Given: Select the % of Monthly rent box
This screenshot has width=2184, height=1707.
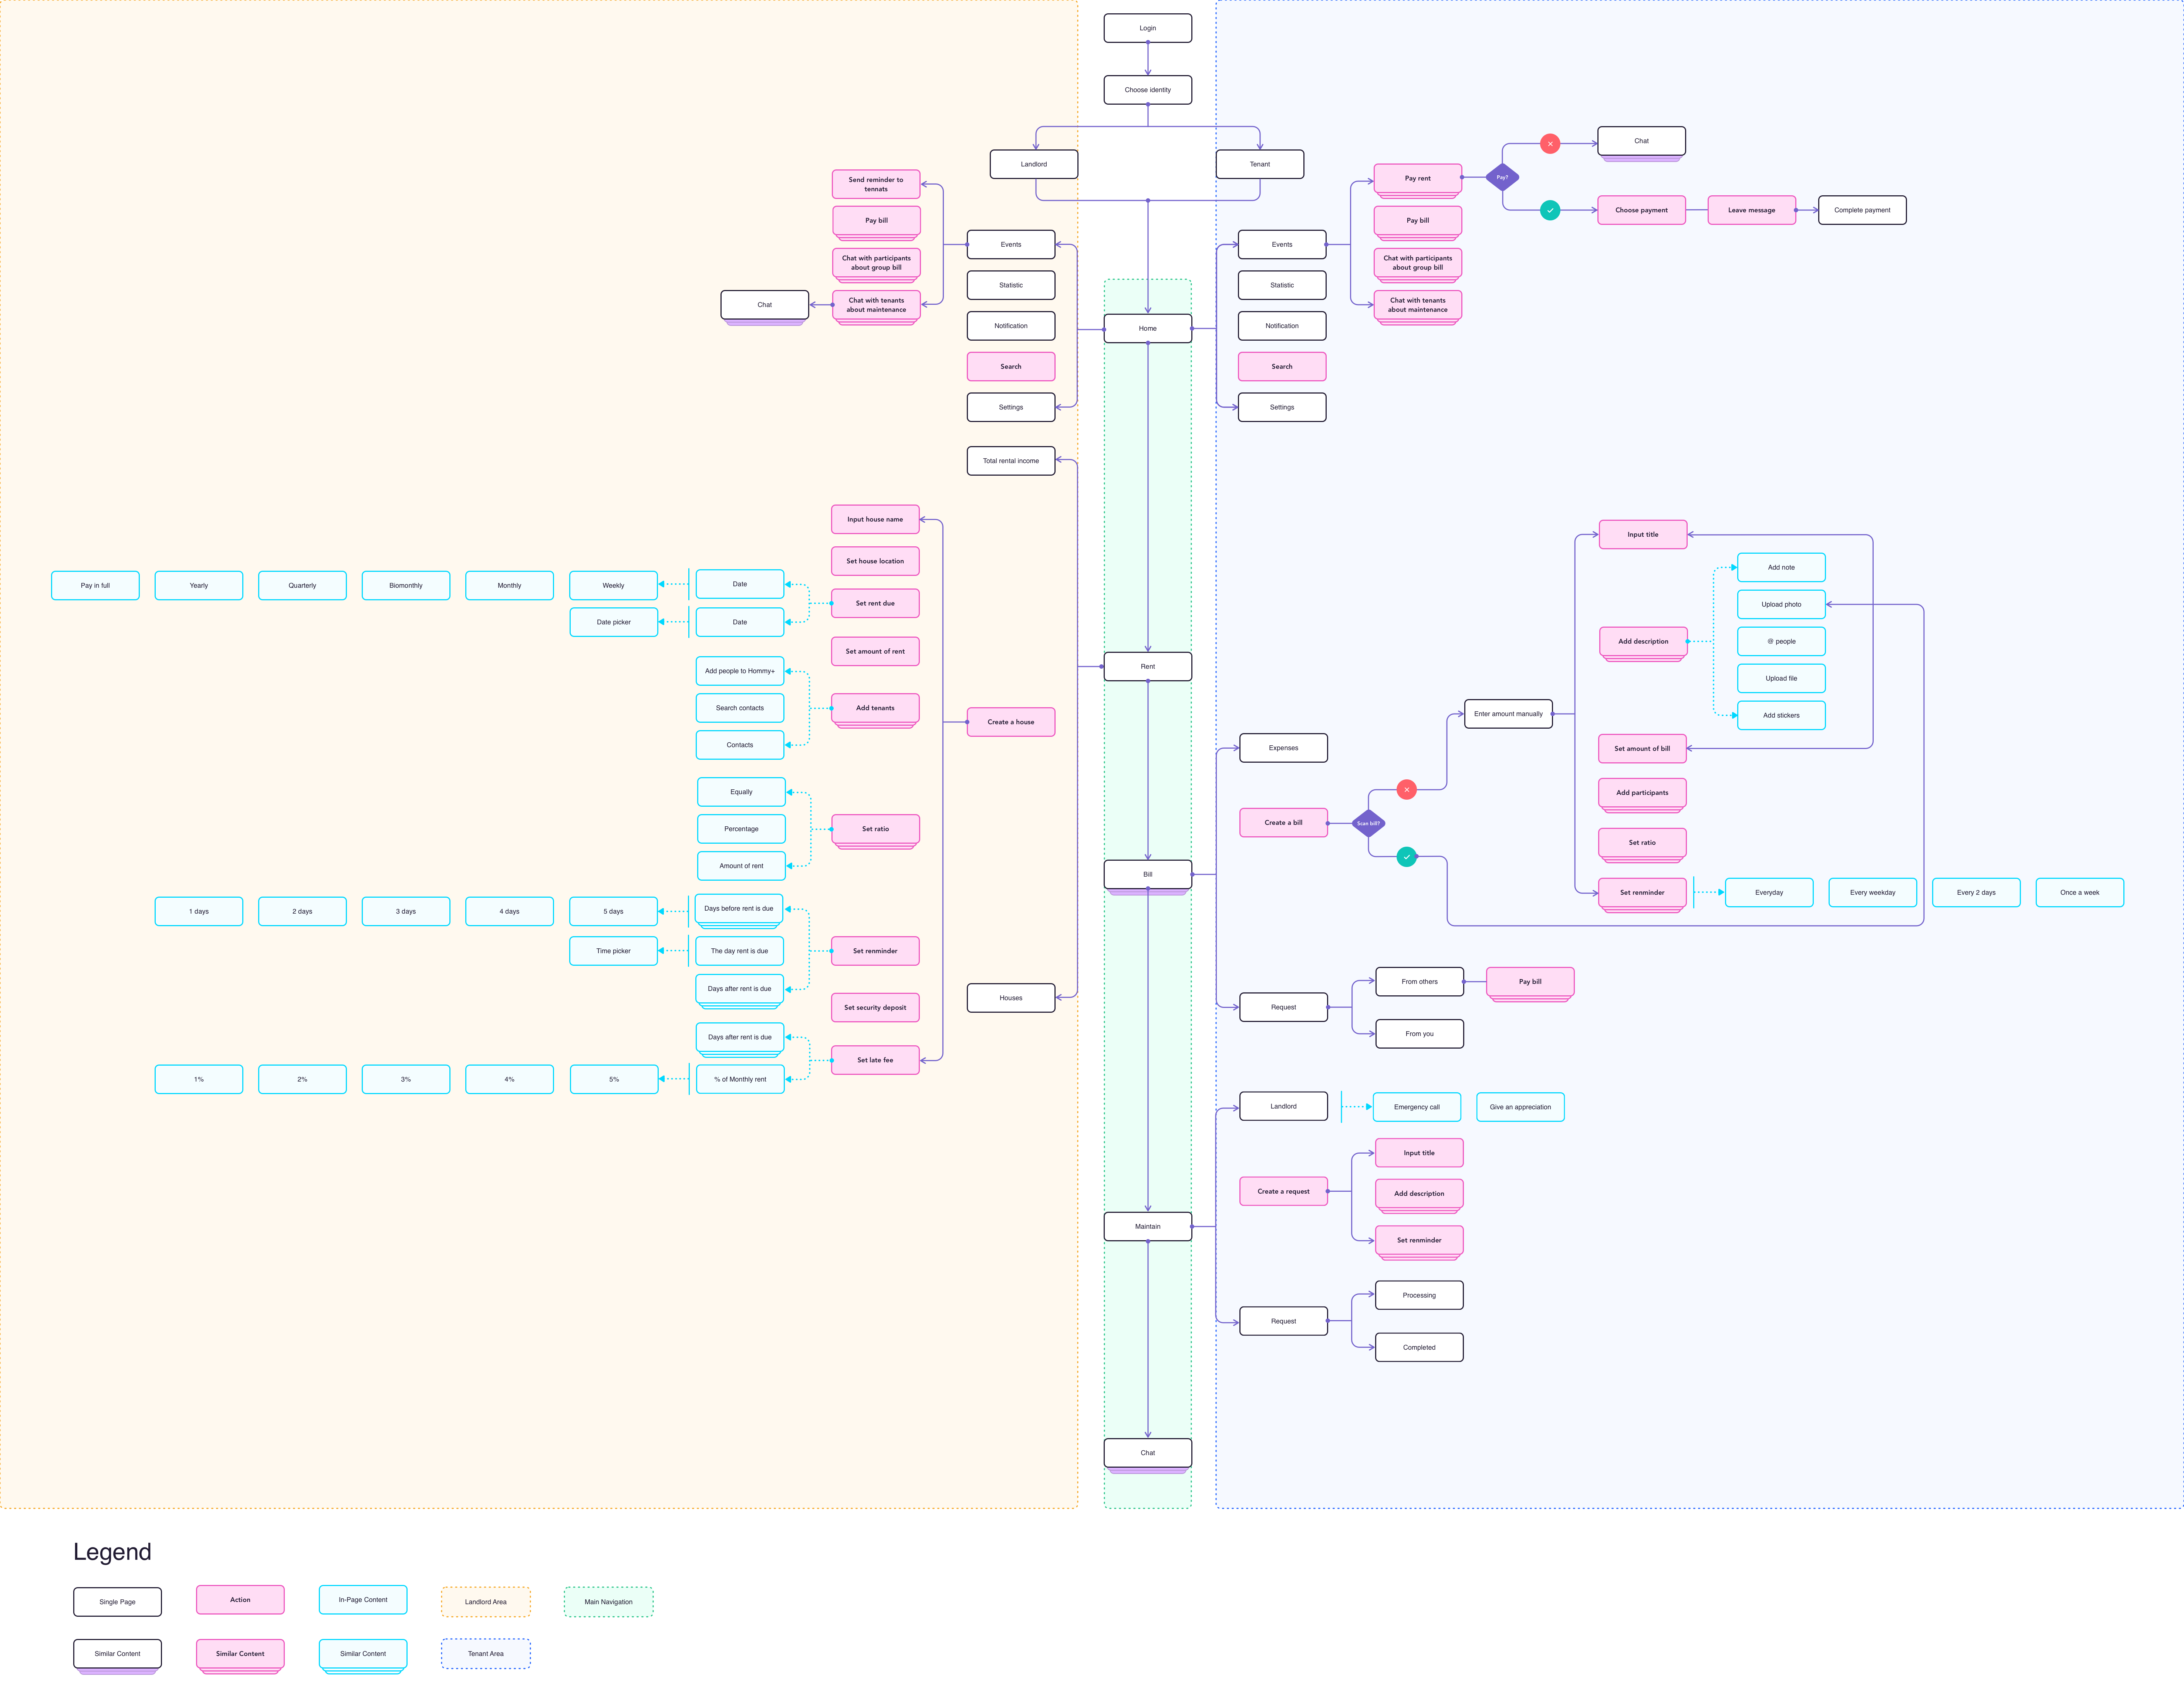Looking at the screenshot, I should tap(740, 1079).
